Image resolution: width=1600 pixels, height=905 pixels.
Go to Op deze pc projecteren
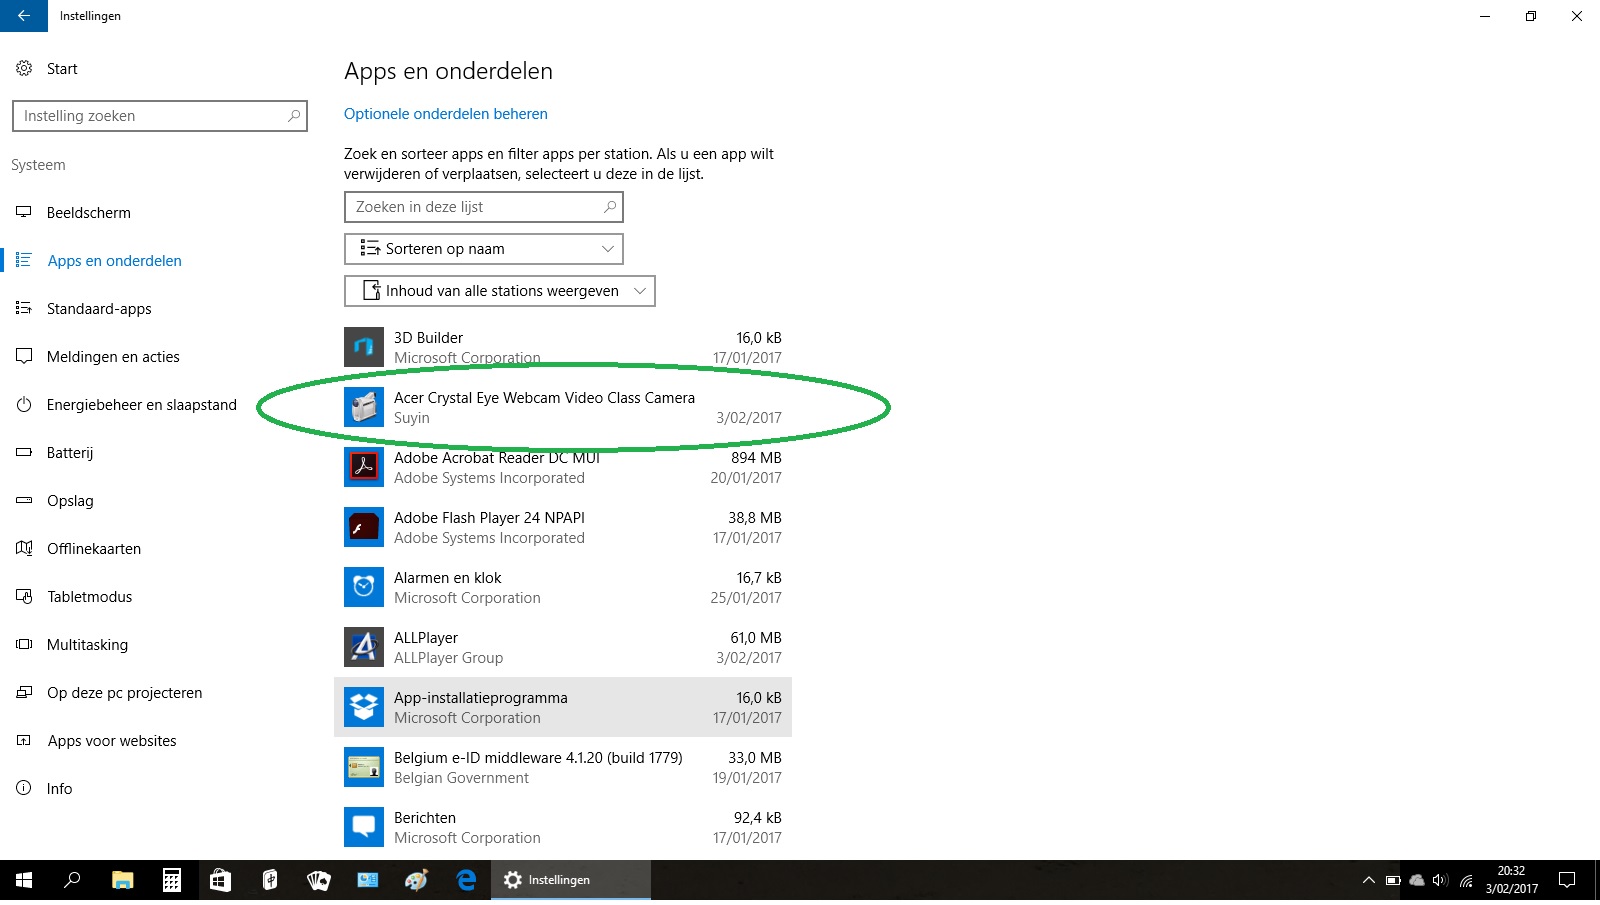(124, 692)
